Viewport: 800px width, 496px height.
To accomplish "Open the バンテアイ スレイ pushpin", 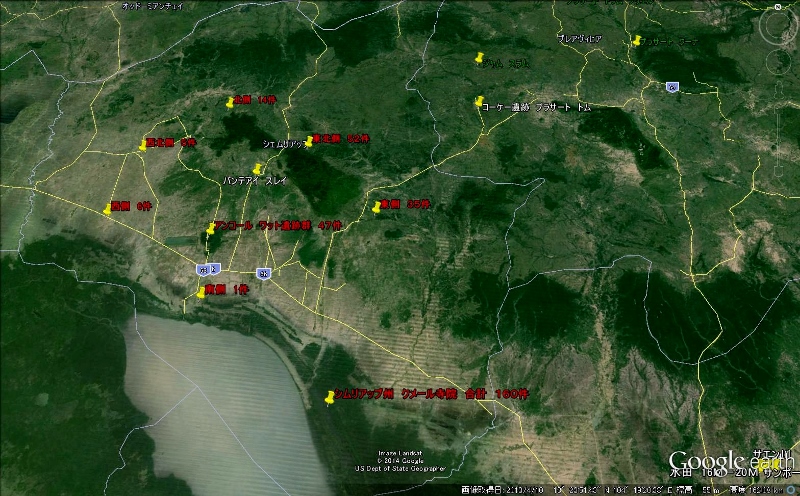I will [257, 169].
